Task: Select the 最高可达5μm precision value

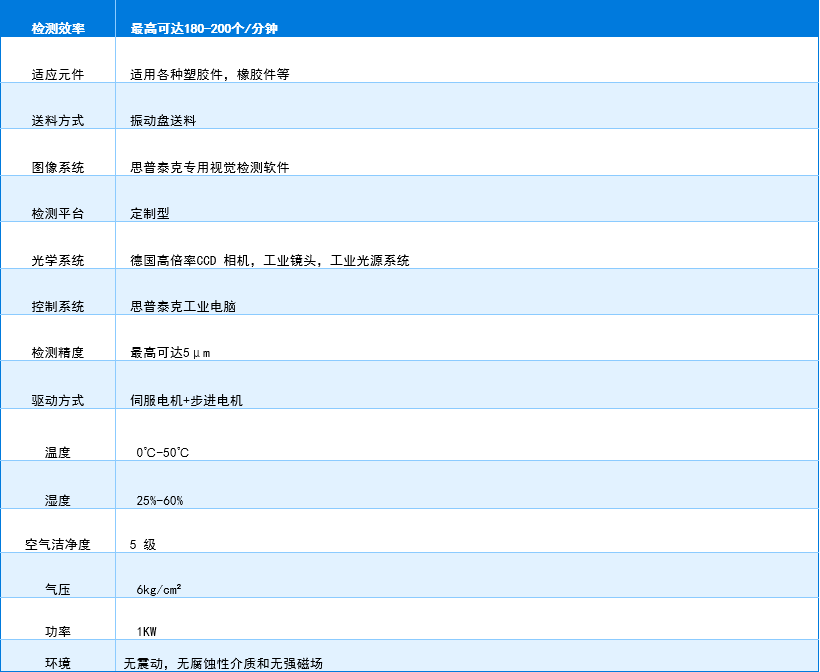Action: [x=170, y=353]
